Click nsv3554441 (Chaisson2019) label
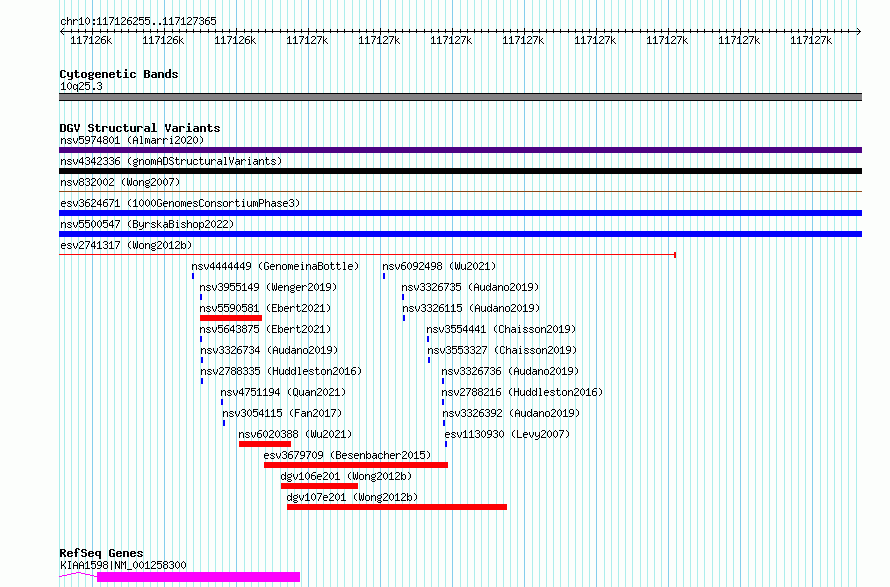This screenshot has width=890, height=587. tap(501, 329)
